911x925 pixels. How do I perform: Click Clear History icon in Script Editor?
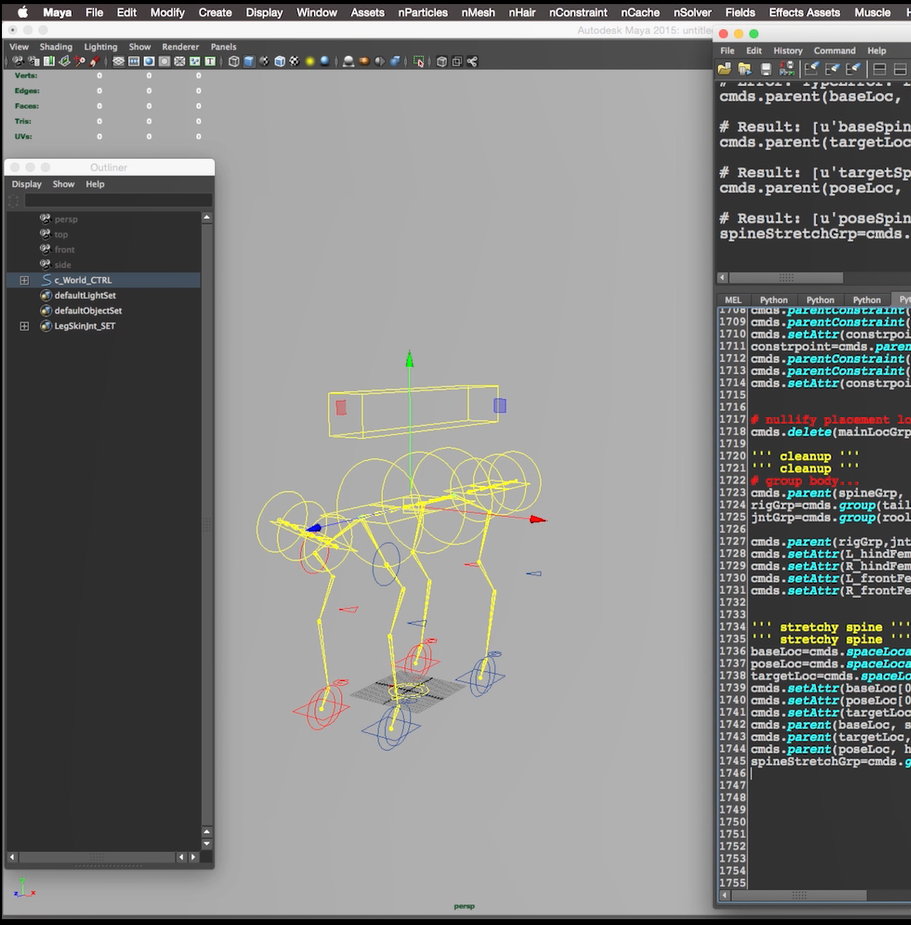812,70
